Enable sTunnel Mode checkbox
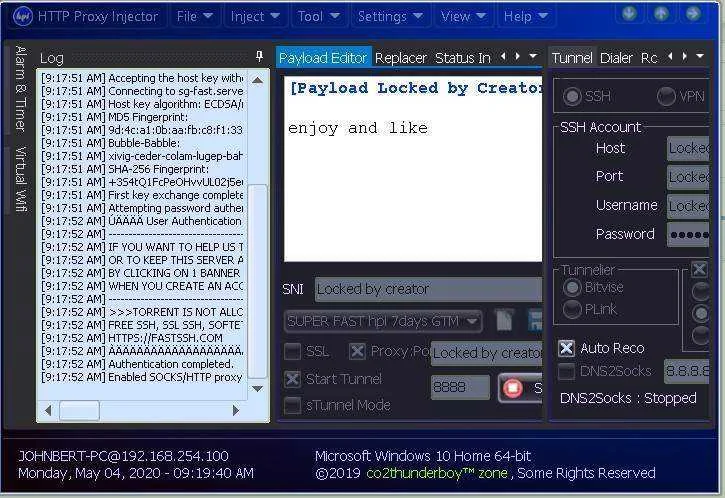The width and height of the screenshot is (725, 498). coord(292,405)
